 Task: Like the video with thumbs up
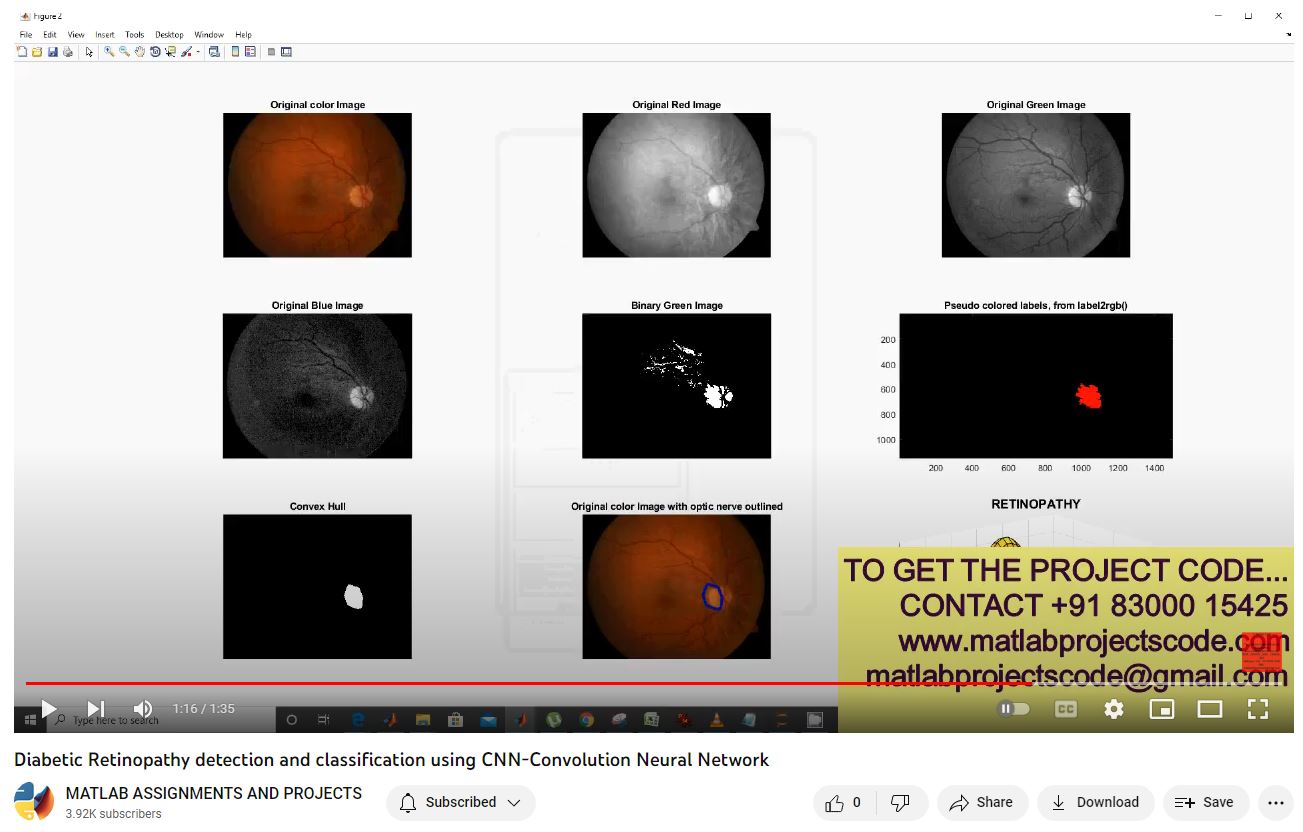click(843, 802)
